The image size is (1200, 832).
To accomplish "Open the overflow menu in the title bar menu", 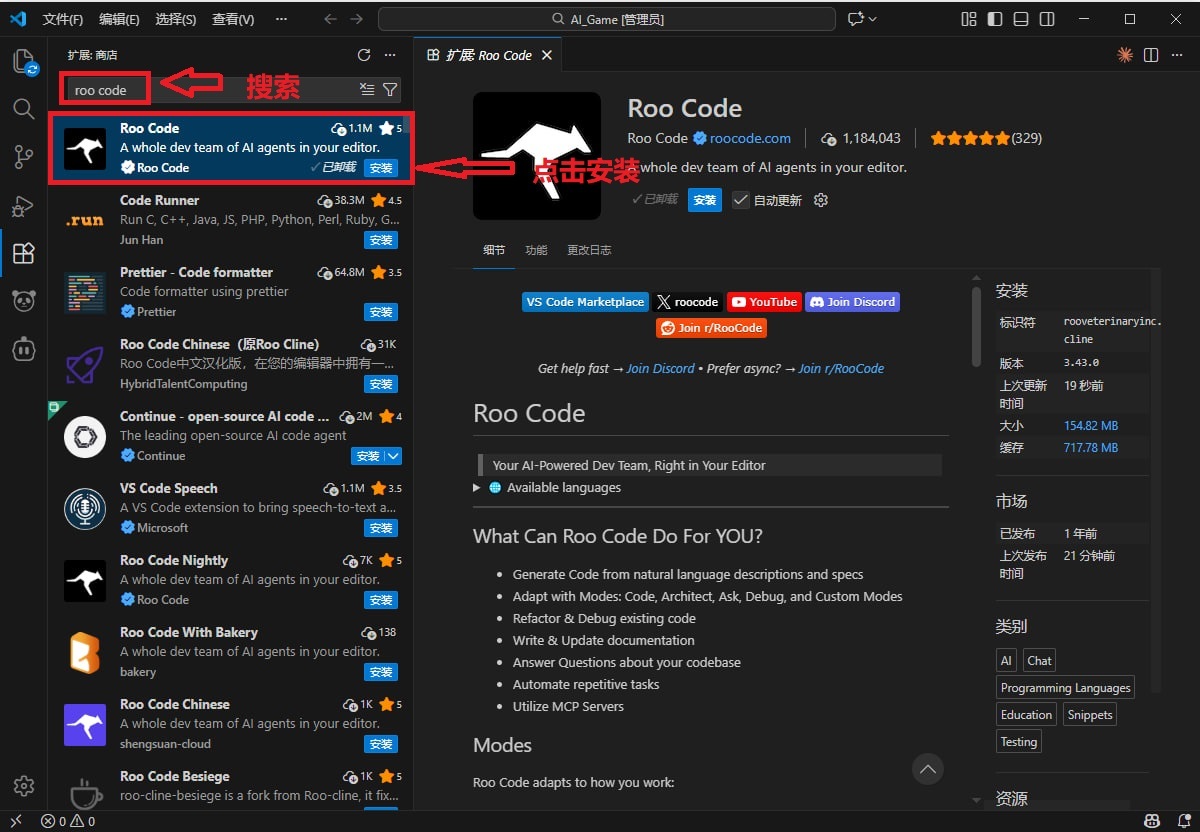I will pos(281,19).
